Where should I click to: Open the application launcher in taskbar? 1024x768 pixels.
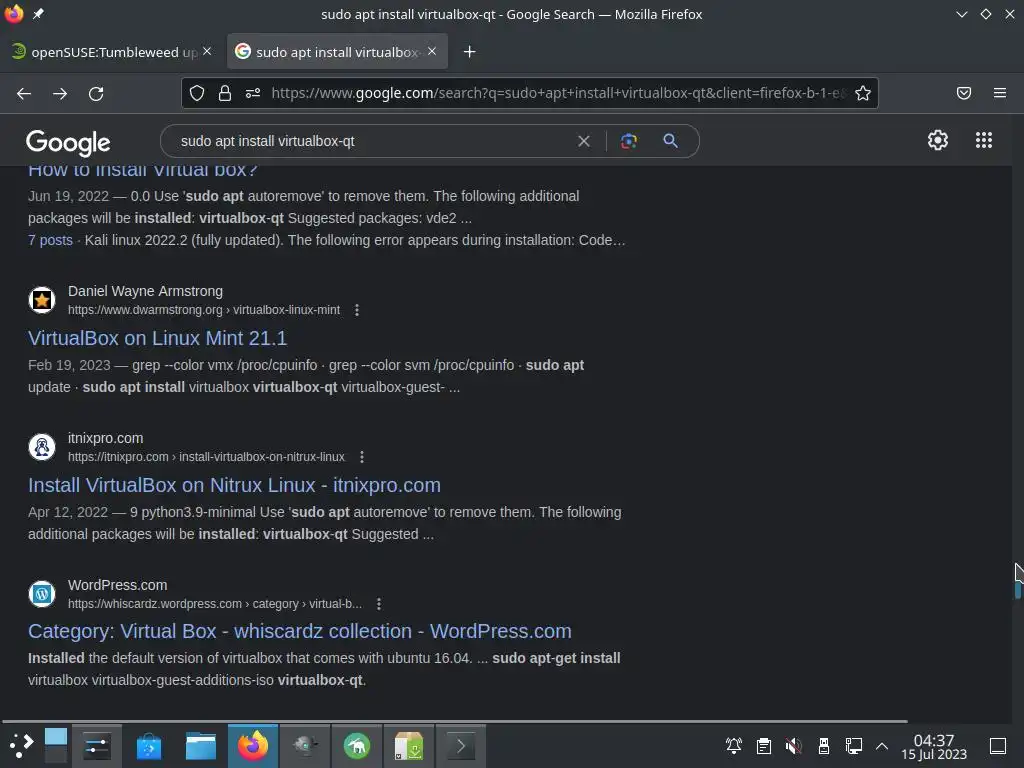click(21, 746)
